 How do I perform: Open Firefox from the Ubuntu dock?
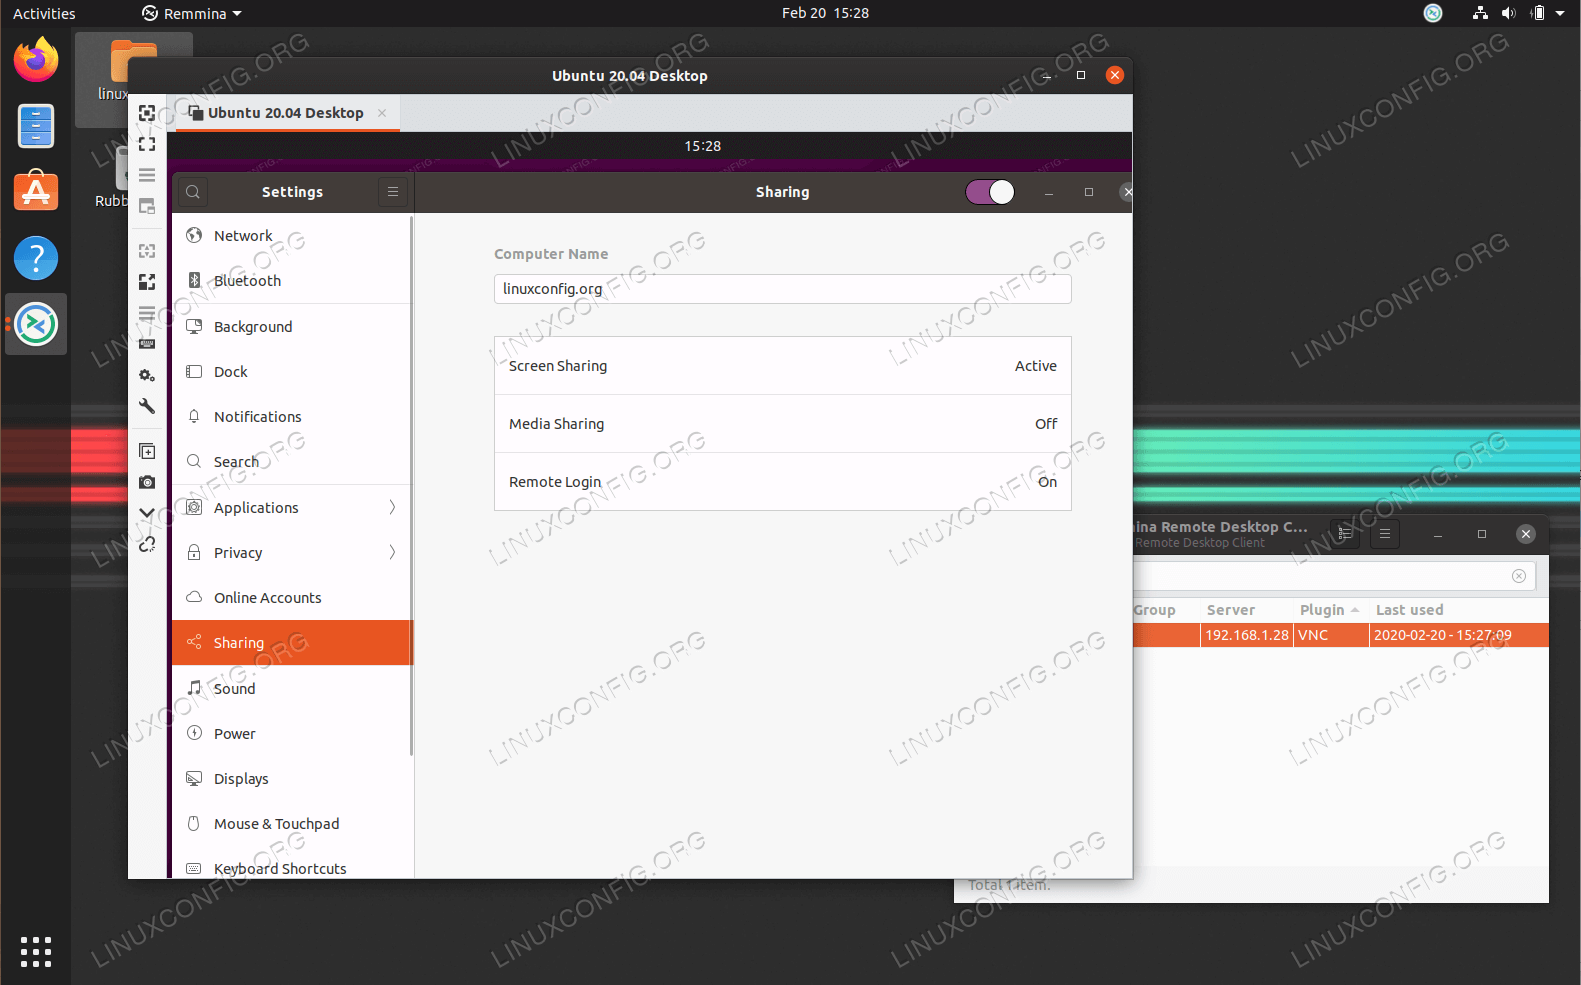(x=36, y=59)
